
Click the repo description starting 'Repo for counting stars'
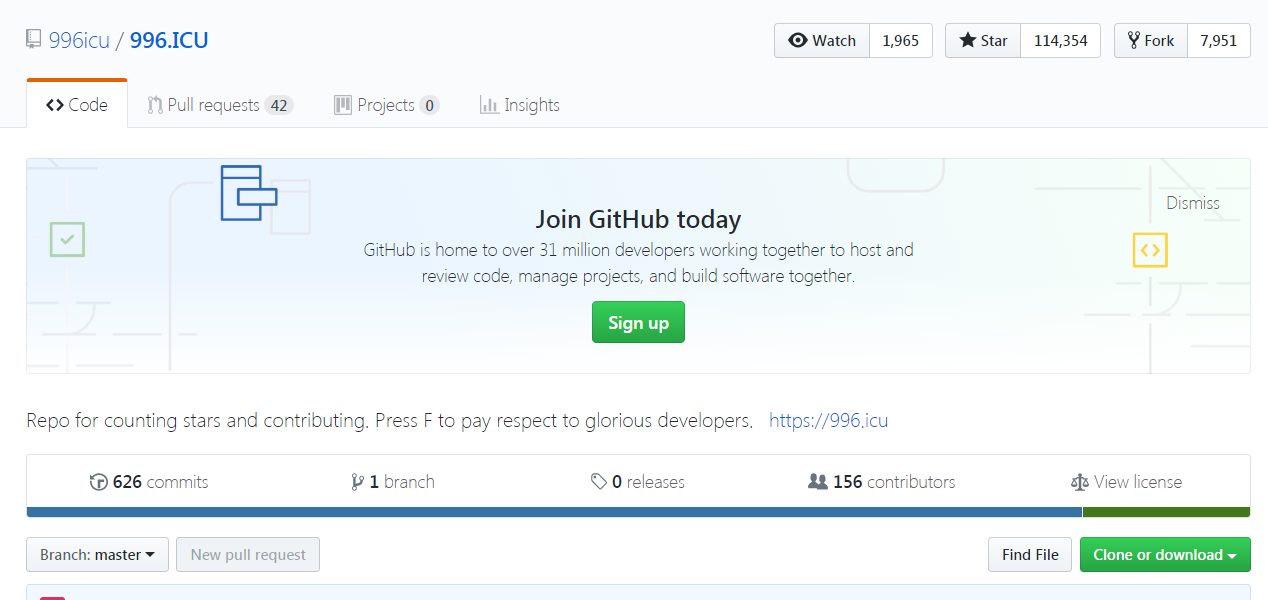pos(390,420)
